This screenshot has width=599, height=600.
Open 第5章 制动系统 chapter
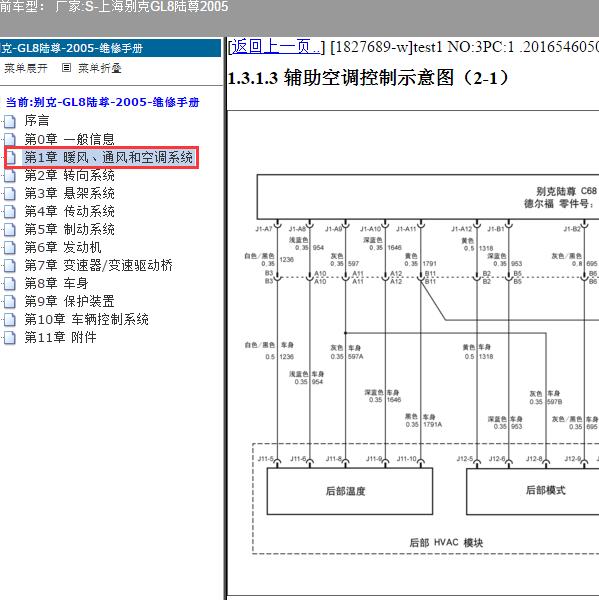click(69, 229)
